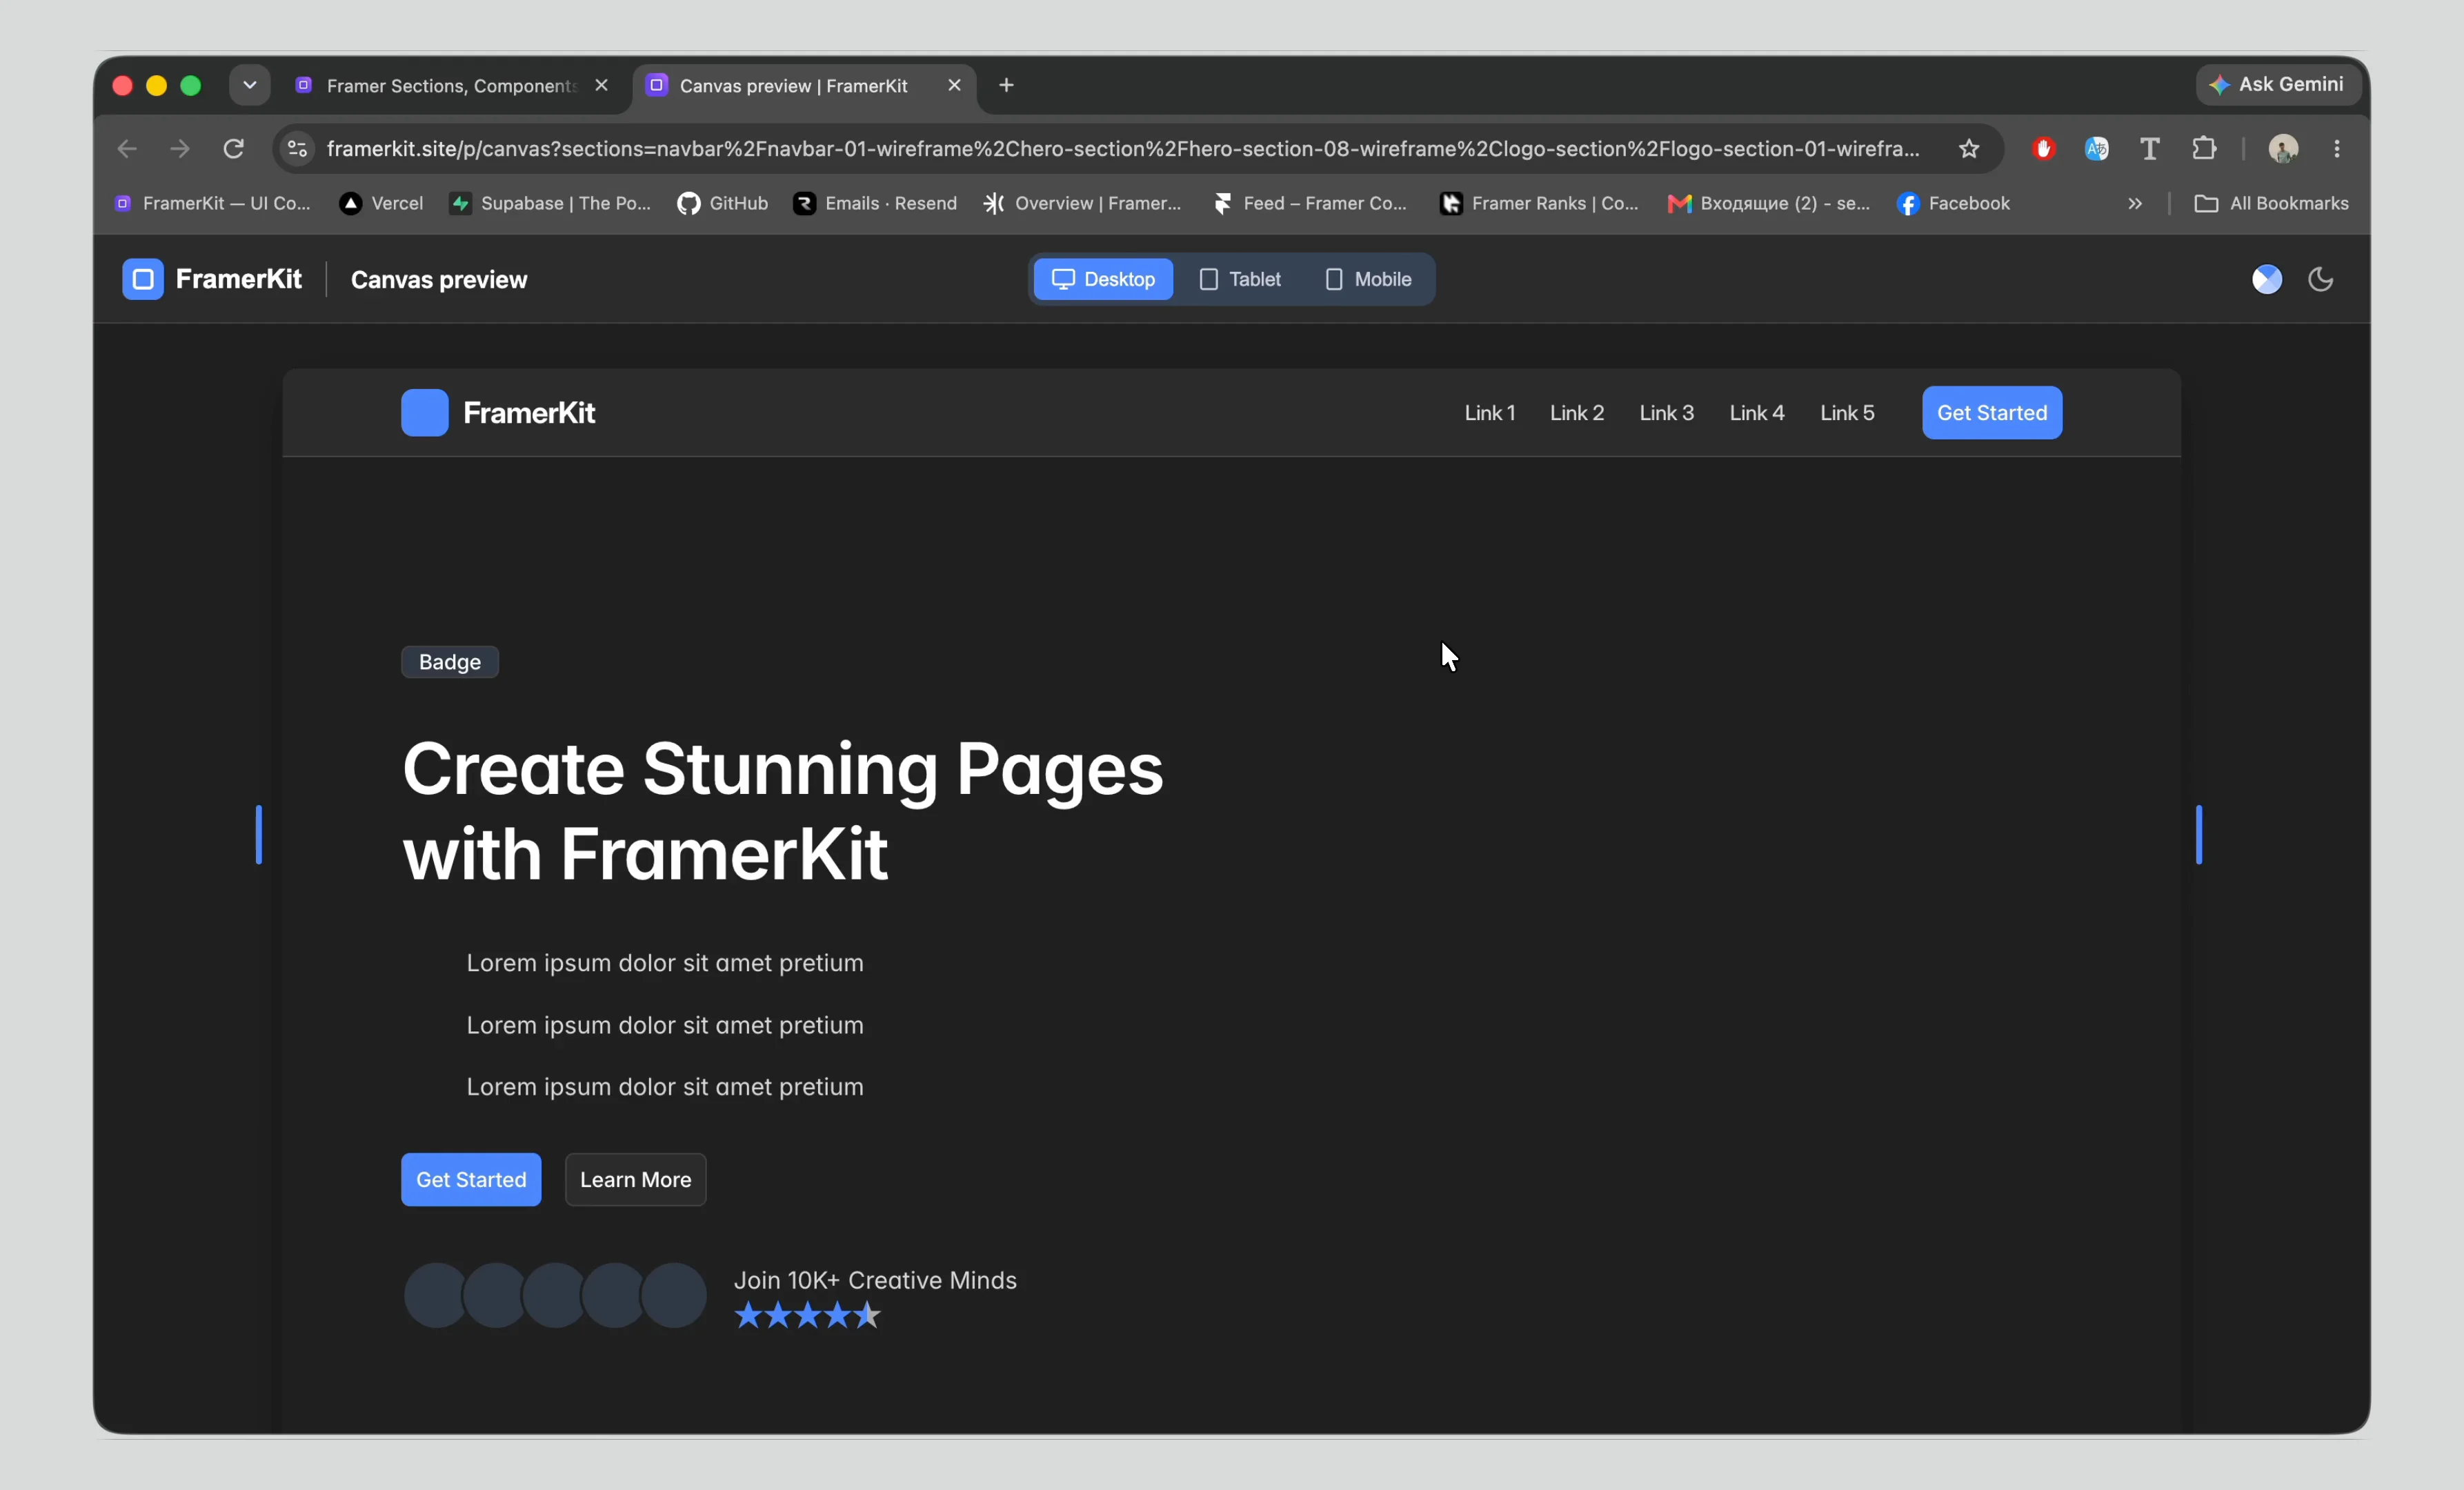
Task: Open the Emails · Resend bookmark
Action: coord(875,203)
